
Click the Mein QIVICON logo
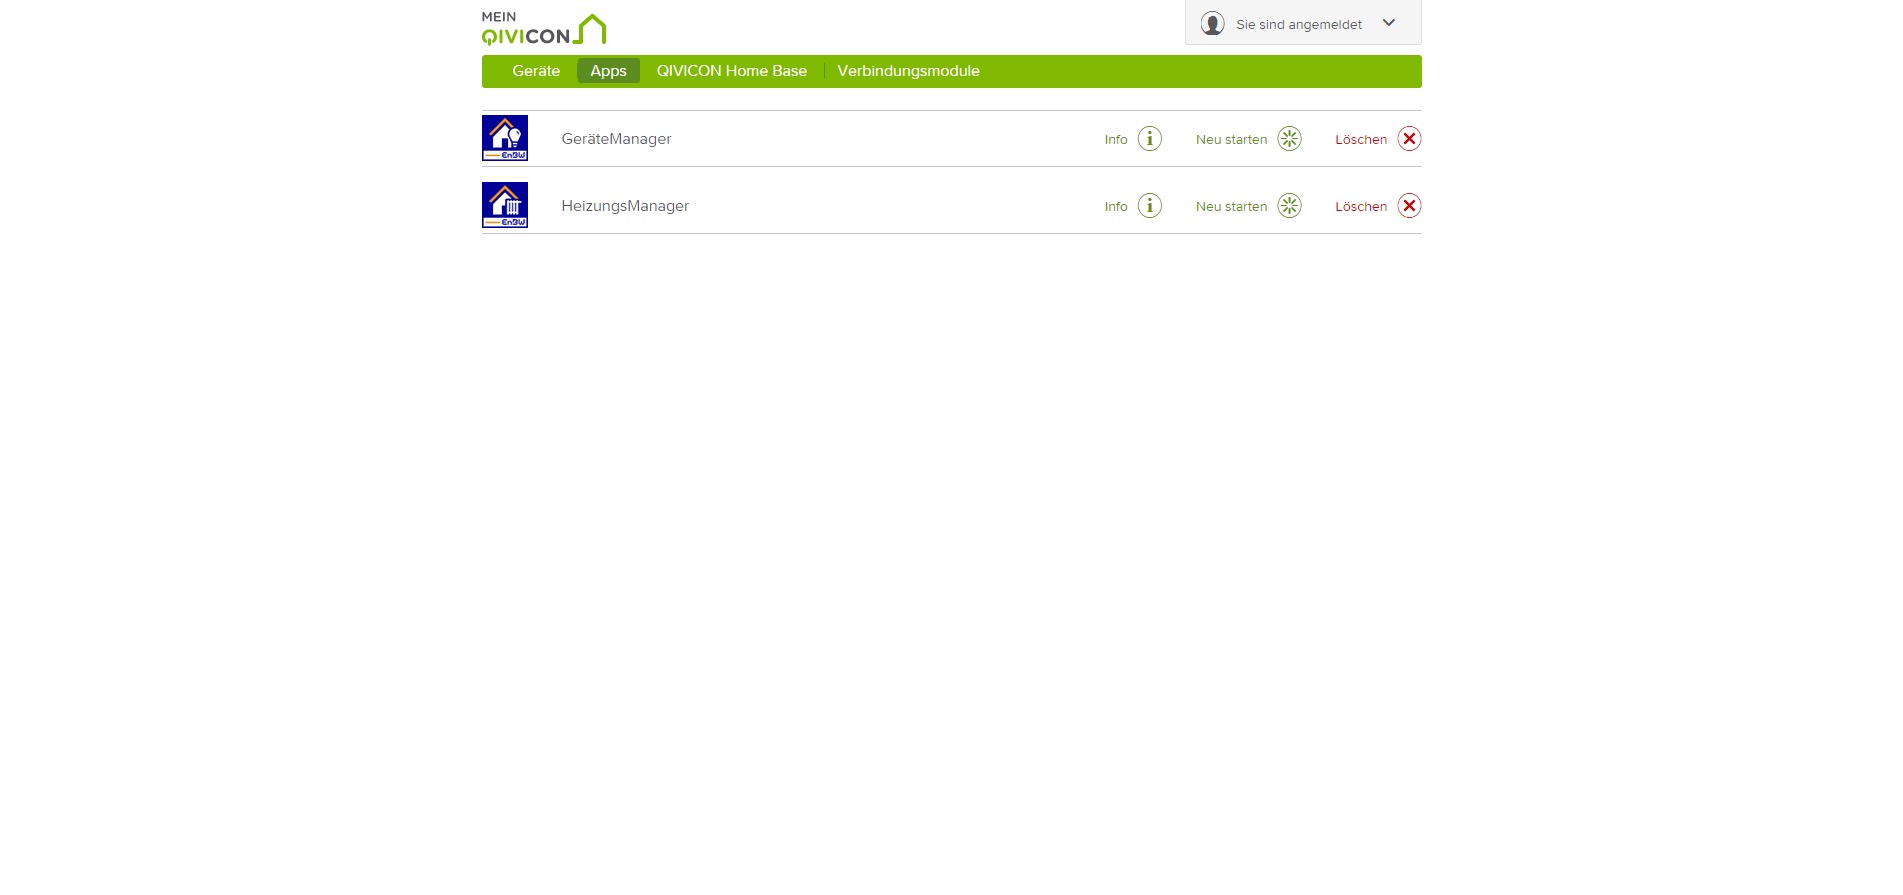(x=544, y=29)
